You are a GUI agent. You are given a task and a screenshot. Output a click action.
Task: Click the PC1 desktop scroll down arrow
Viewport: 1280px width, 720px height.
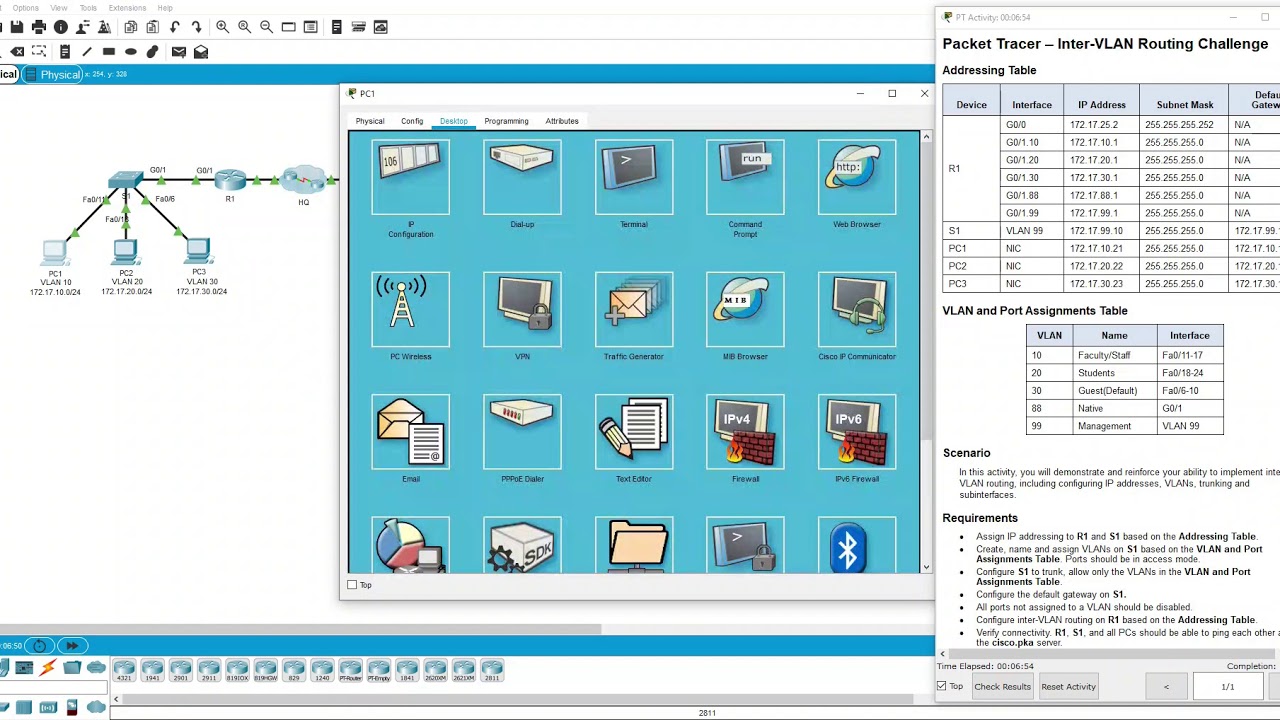926,567
